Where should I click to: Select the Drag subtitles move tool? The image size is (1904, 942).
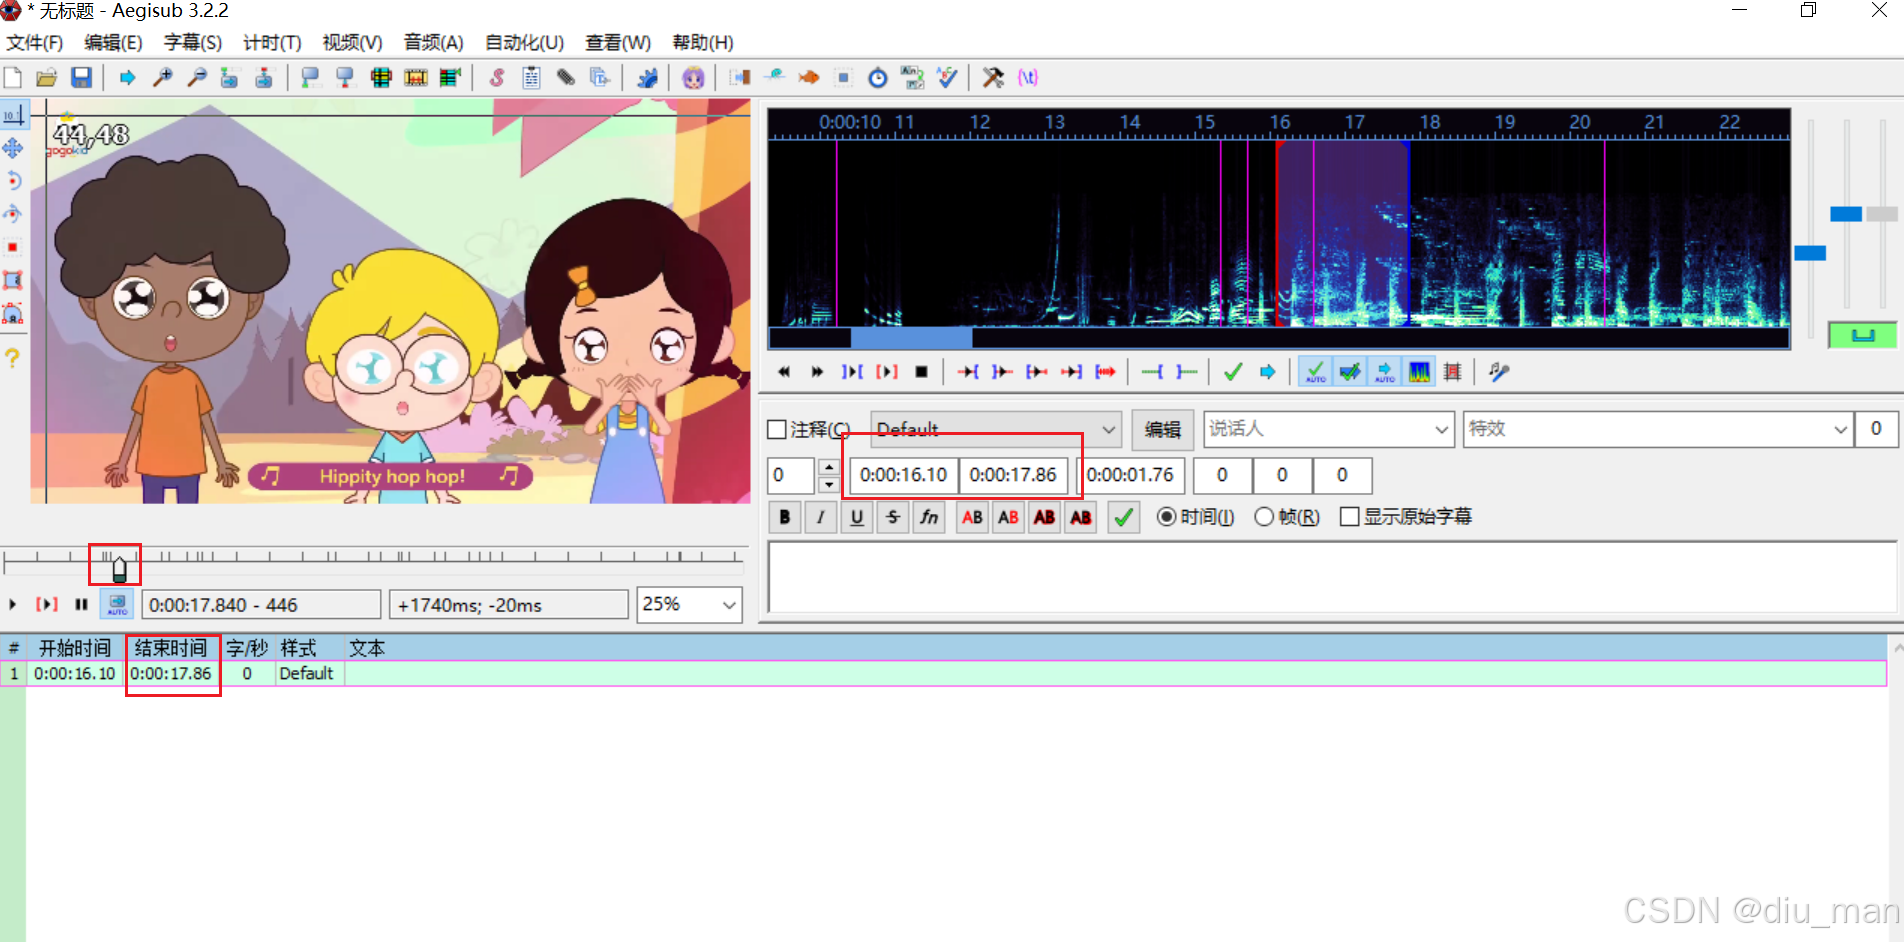pos(13,149)
